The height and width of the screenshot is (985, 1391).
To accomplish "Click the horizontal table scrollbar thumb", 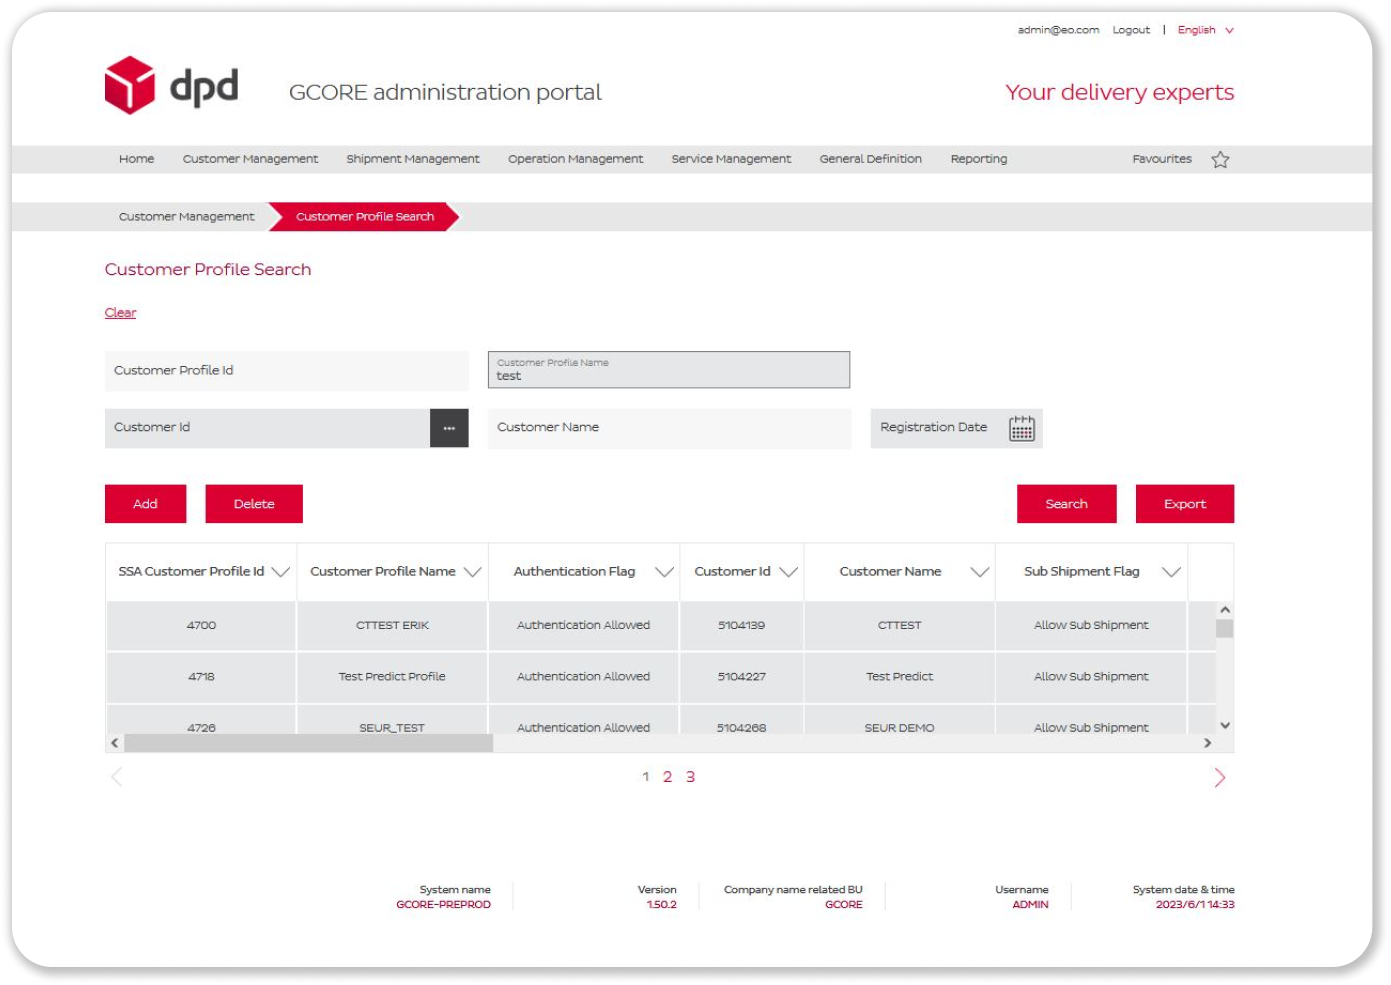I will [308, 743].
